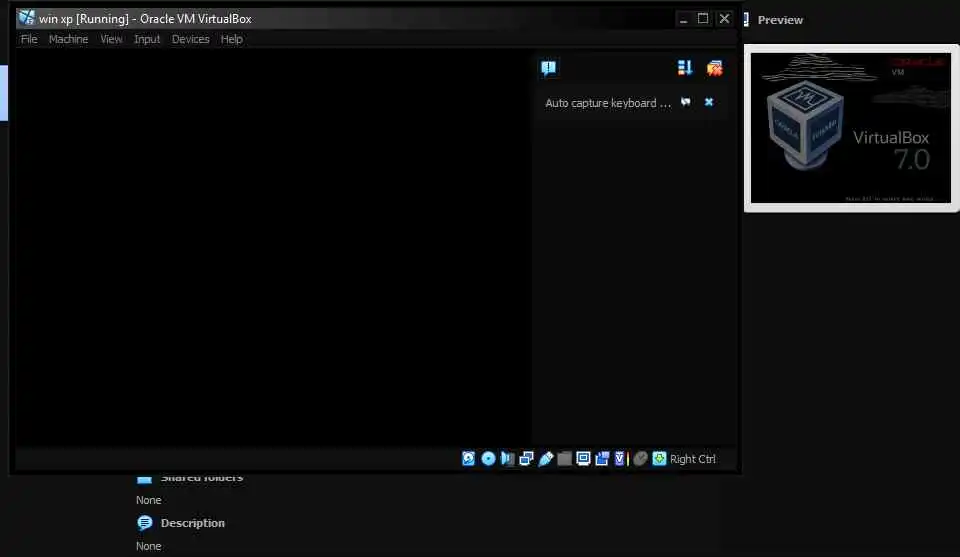This screenshot has height=557, width=960.
Task: Click the audio indicator in status bar
Action: [507, 458]
